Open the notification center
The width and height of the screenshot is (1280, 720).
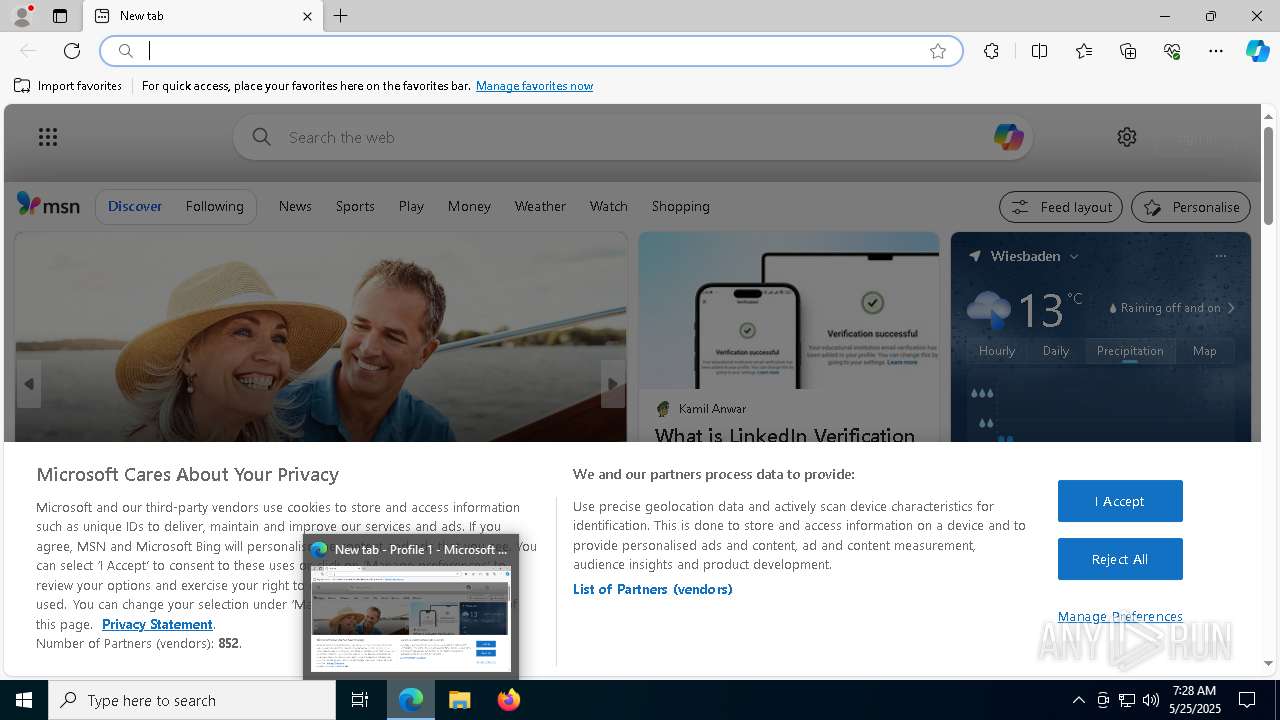(x=1247, y=700)
